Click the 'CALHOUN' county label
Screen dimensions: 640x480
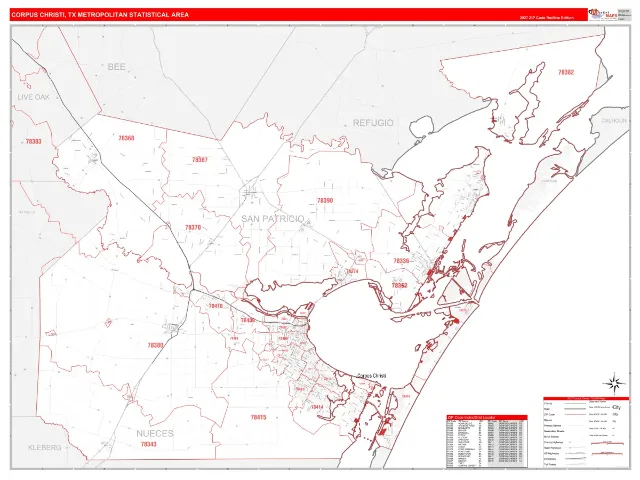tap(614, 121)
